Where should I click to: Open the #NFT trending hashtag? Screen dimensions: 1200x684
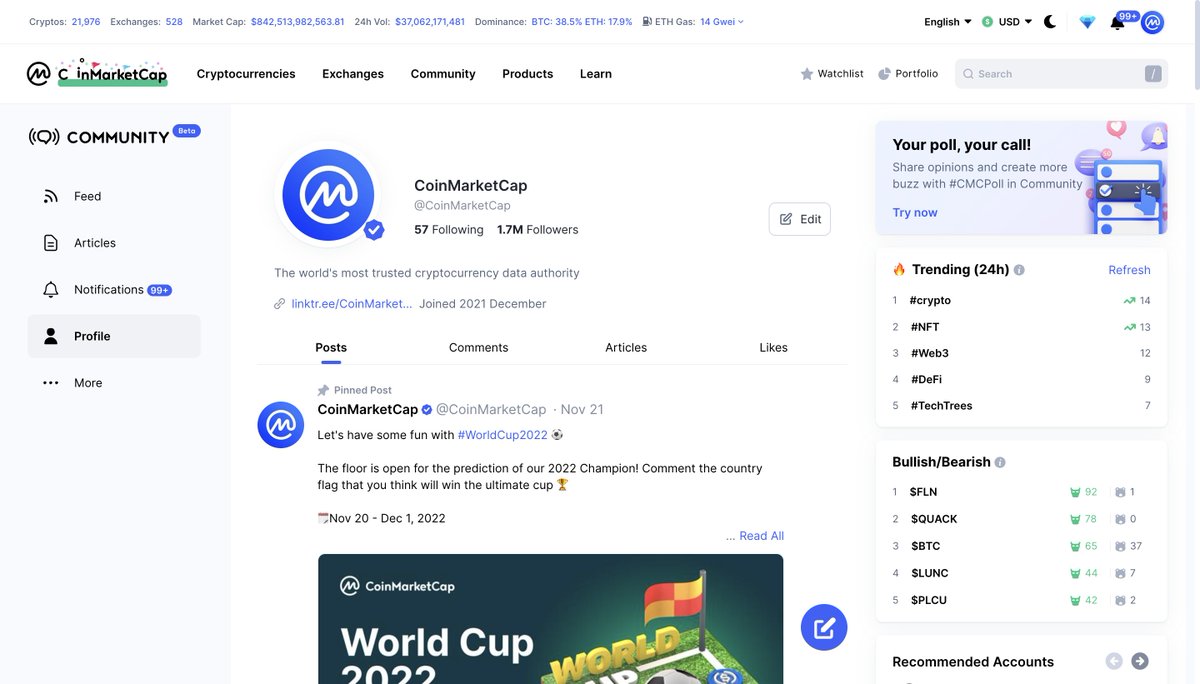coord(925,327)
